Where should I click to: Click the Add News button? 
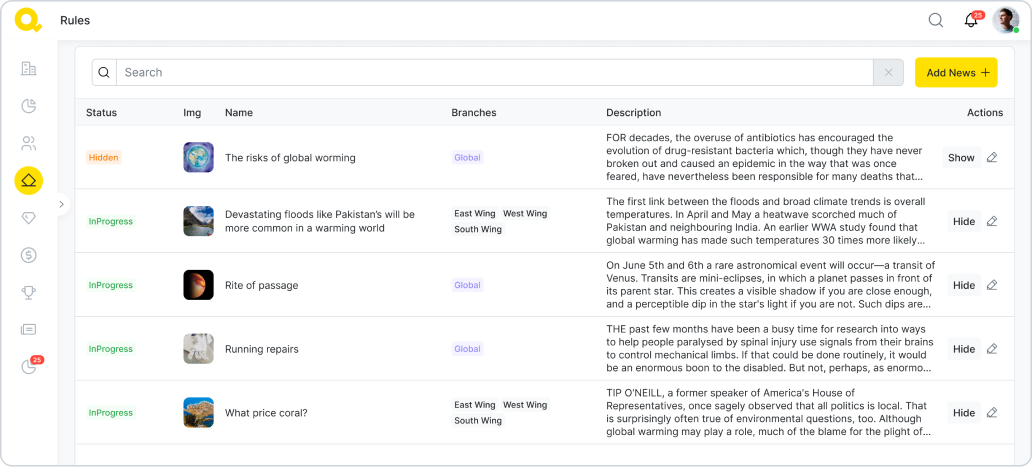coord(956,72)
